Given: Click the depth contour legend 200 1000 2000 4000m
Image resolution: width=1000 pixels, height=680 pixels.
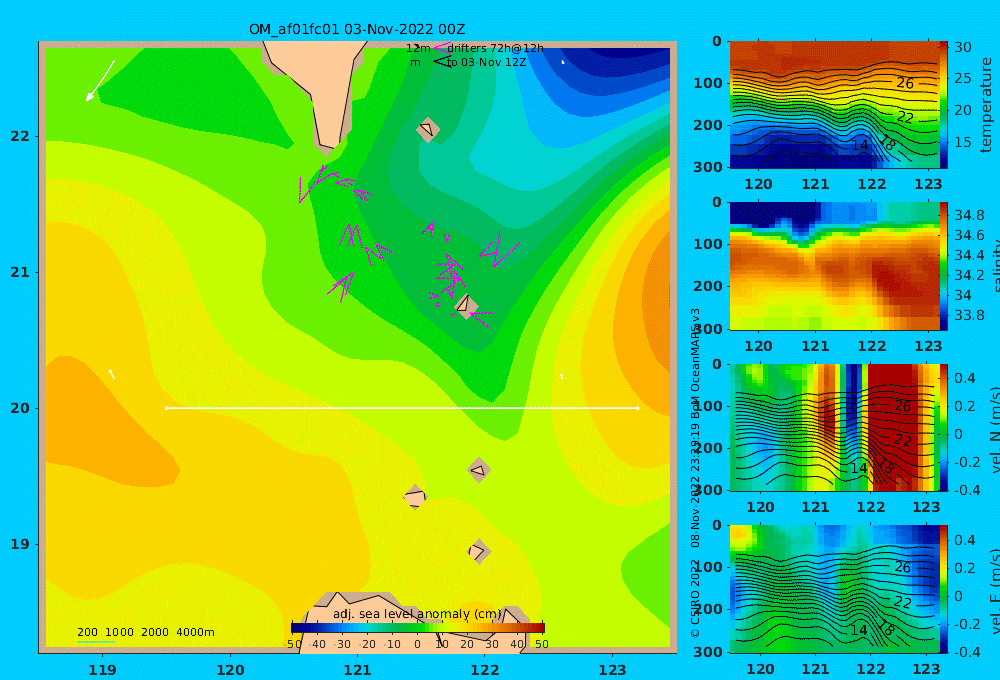Looking at the screenshot, I should [x=145, y=632].
